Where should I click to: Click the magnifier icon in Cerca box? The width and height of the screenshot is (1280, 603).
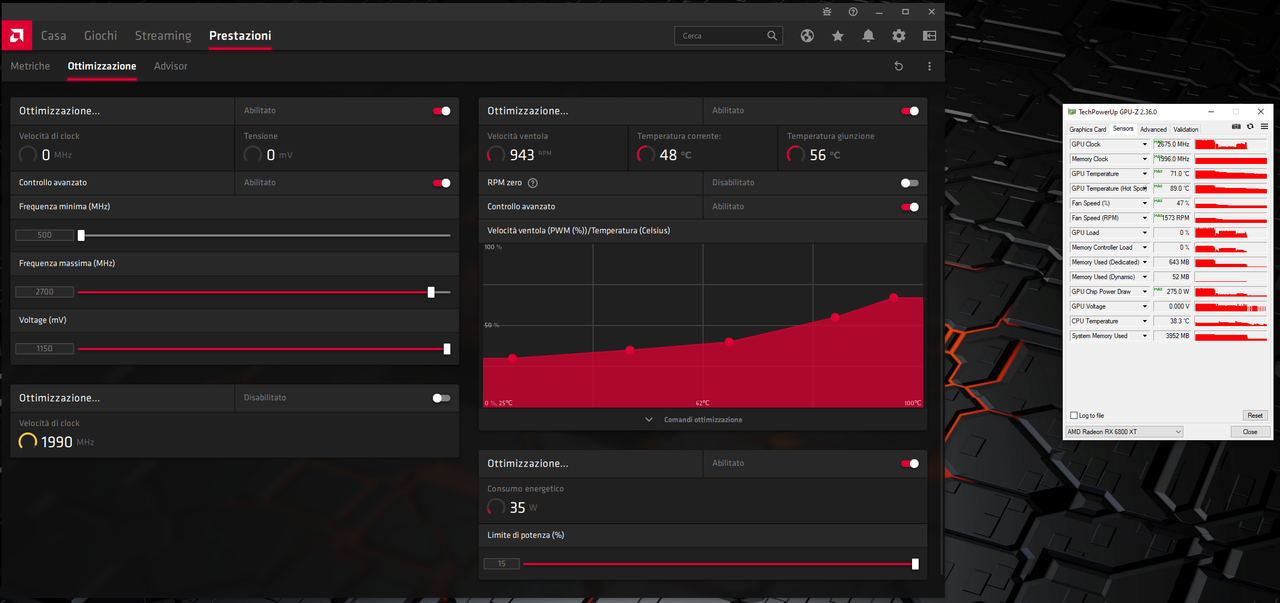pyautogui.click(x=772, y=36)
